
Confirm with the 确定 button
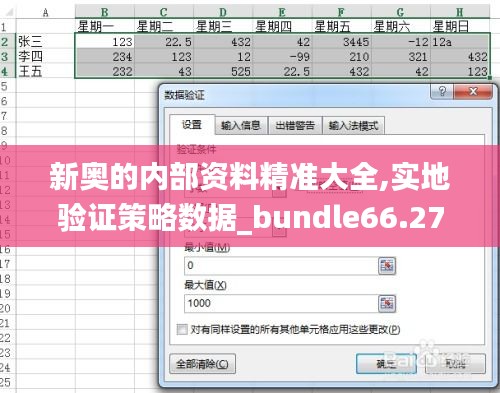386,364
